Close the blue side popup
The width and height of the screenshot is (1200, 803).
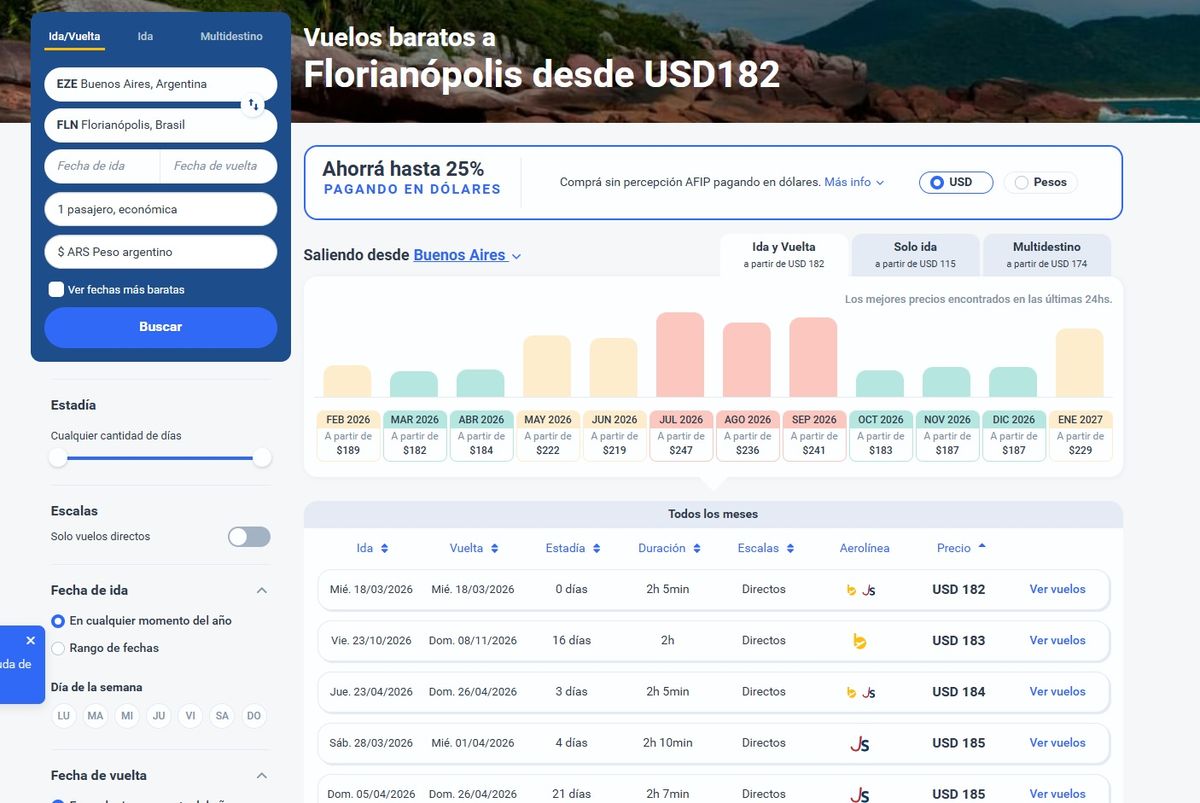[x=30, y=640]
